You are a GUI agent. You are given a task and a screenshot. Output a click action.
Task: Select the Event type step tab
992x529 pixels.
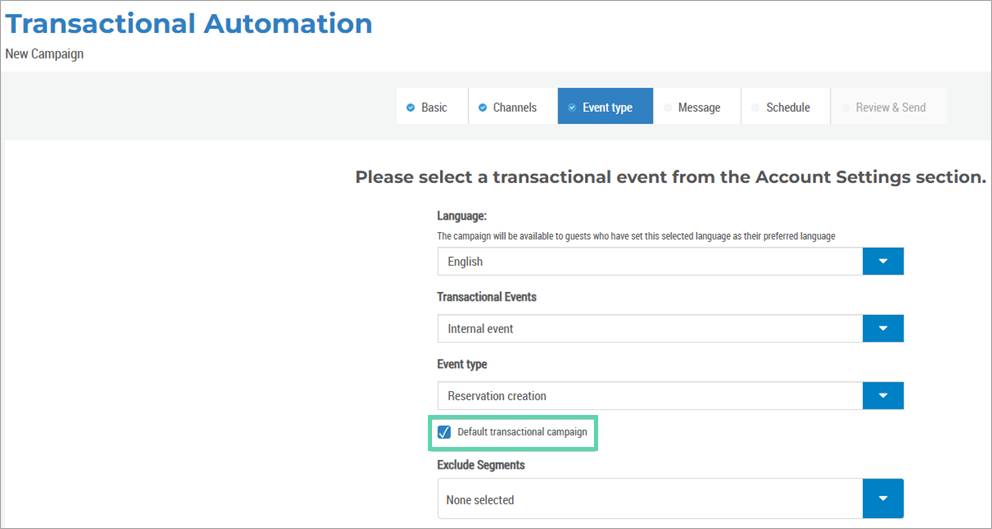click(x=605, y=106)
